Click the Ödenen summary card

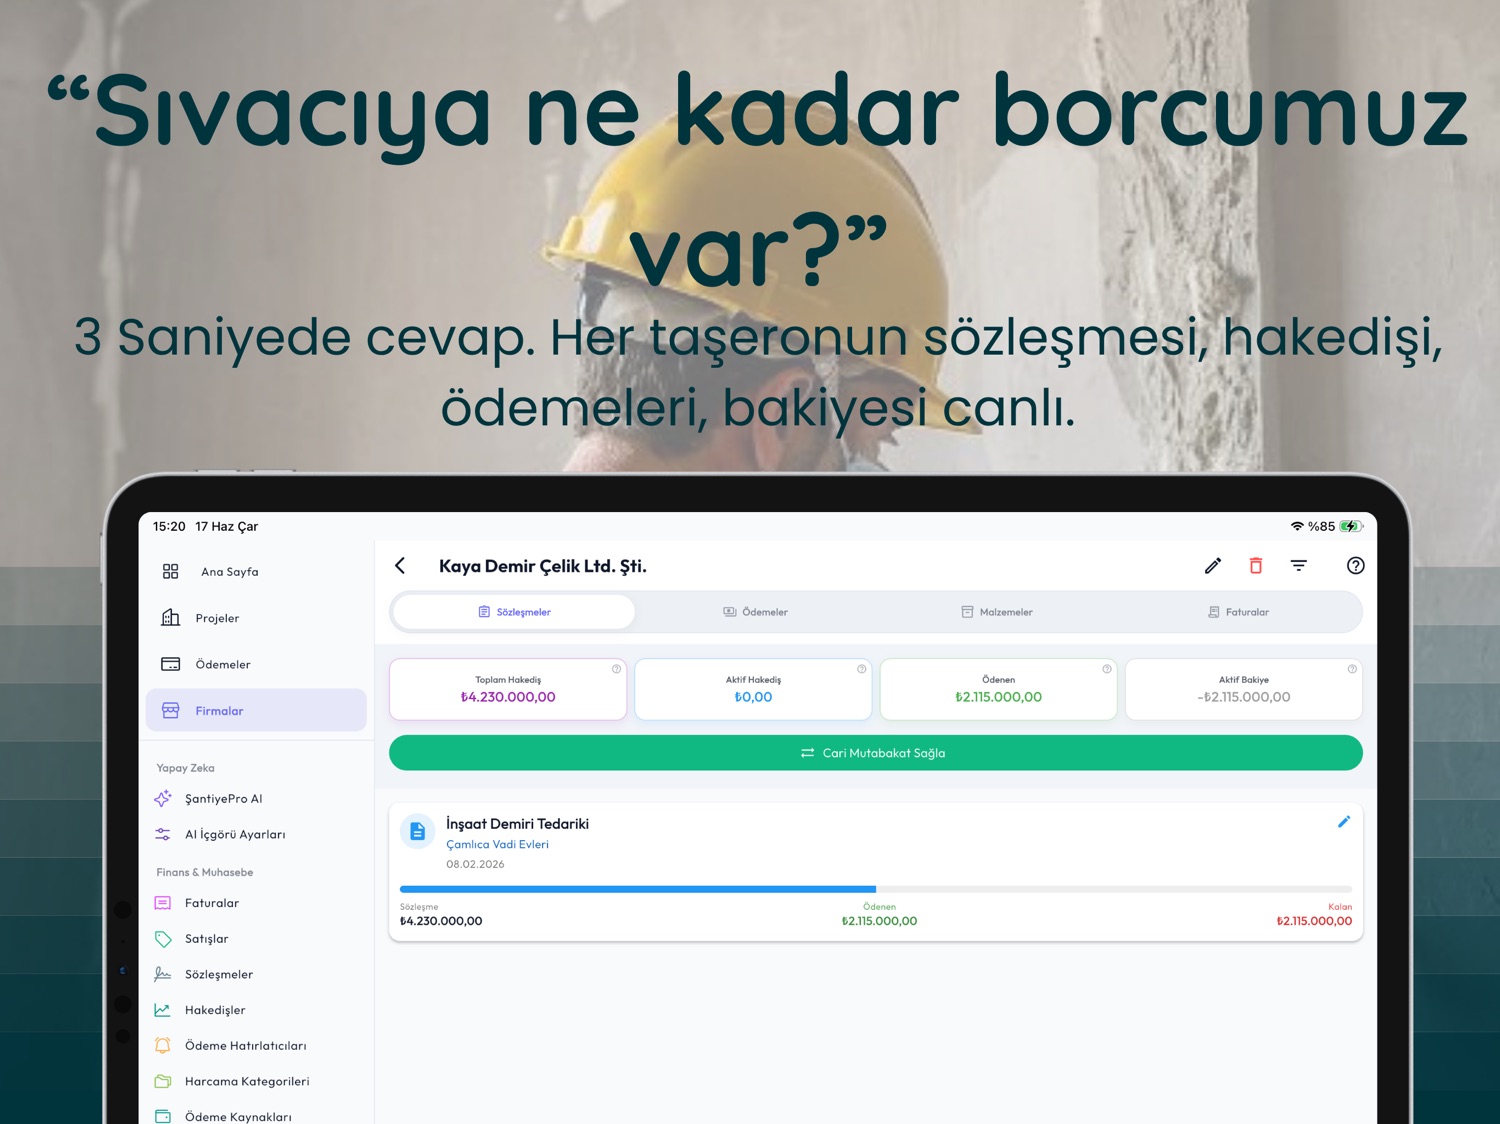[x=998, y=689]
